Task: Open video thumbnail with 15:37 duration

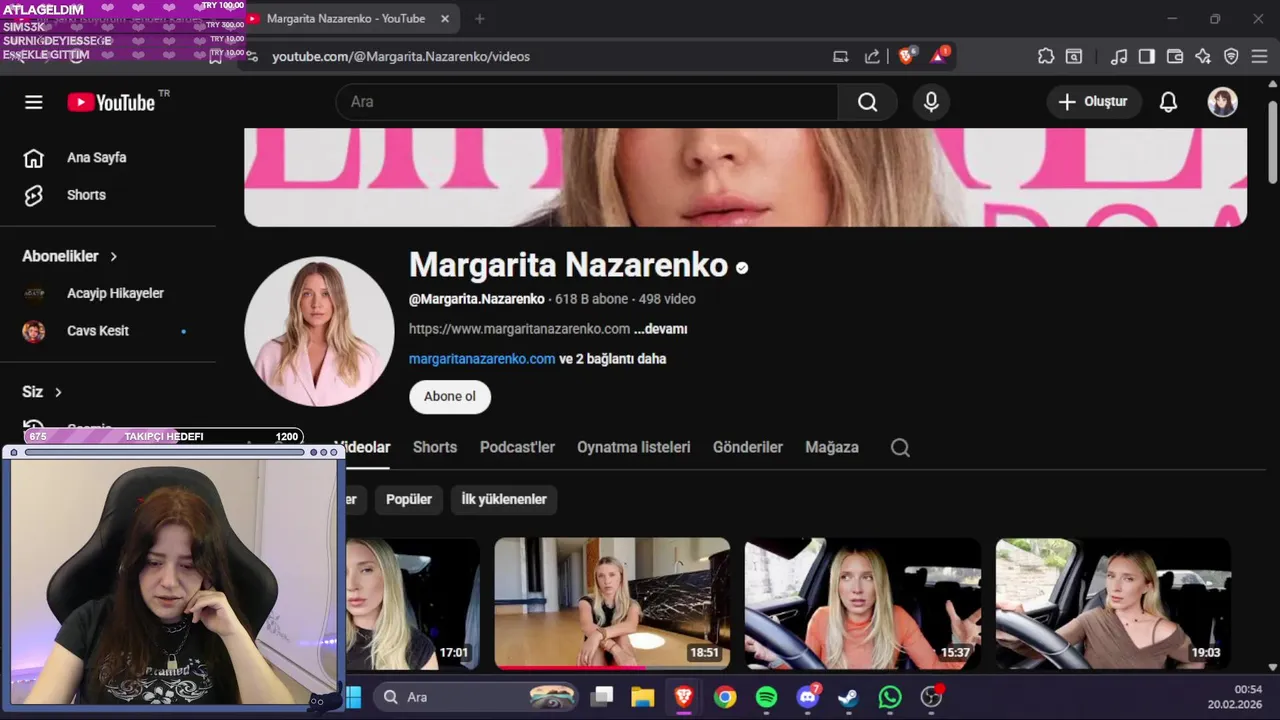Action: (863, 604)
